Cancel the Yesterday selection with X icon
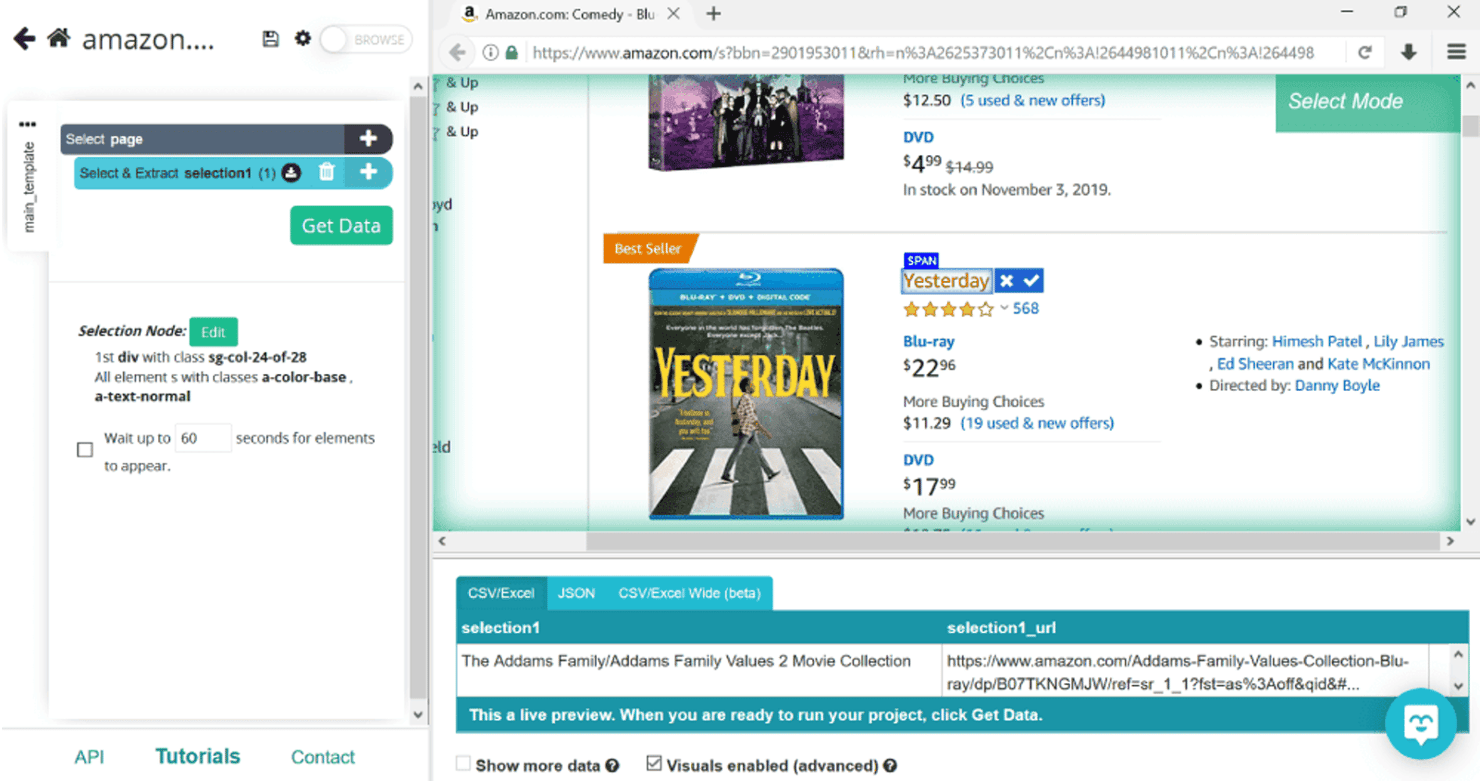Image resolution: width=1480 pixels, height=781 pixels. click(x=1007, y=281)
